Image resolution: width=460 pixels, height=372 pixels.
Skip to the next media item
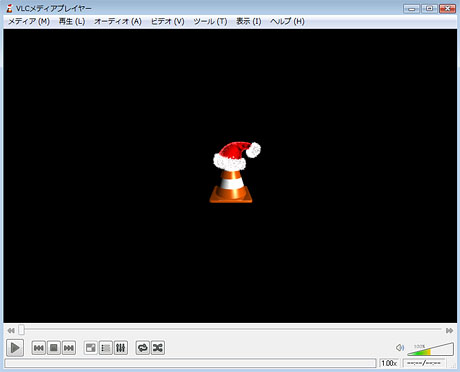tap(69, 348)
